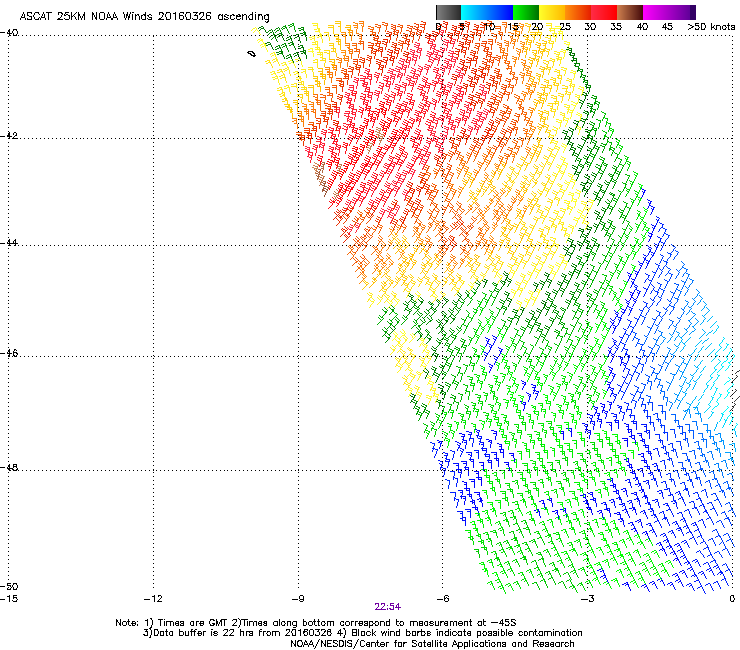The image size is (740, 650).
Task: Click the longitude label '0' at the bottom-right axis corner
Action: (x=732, y=599)
